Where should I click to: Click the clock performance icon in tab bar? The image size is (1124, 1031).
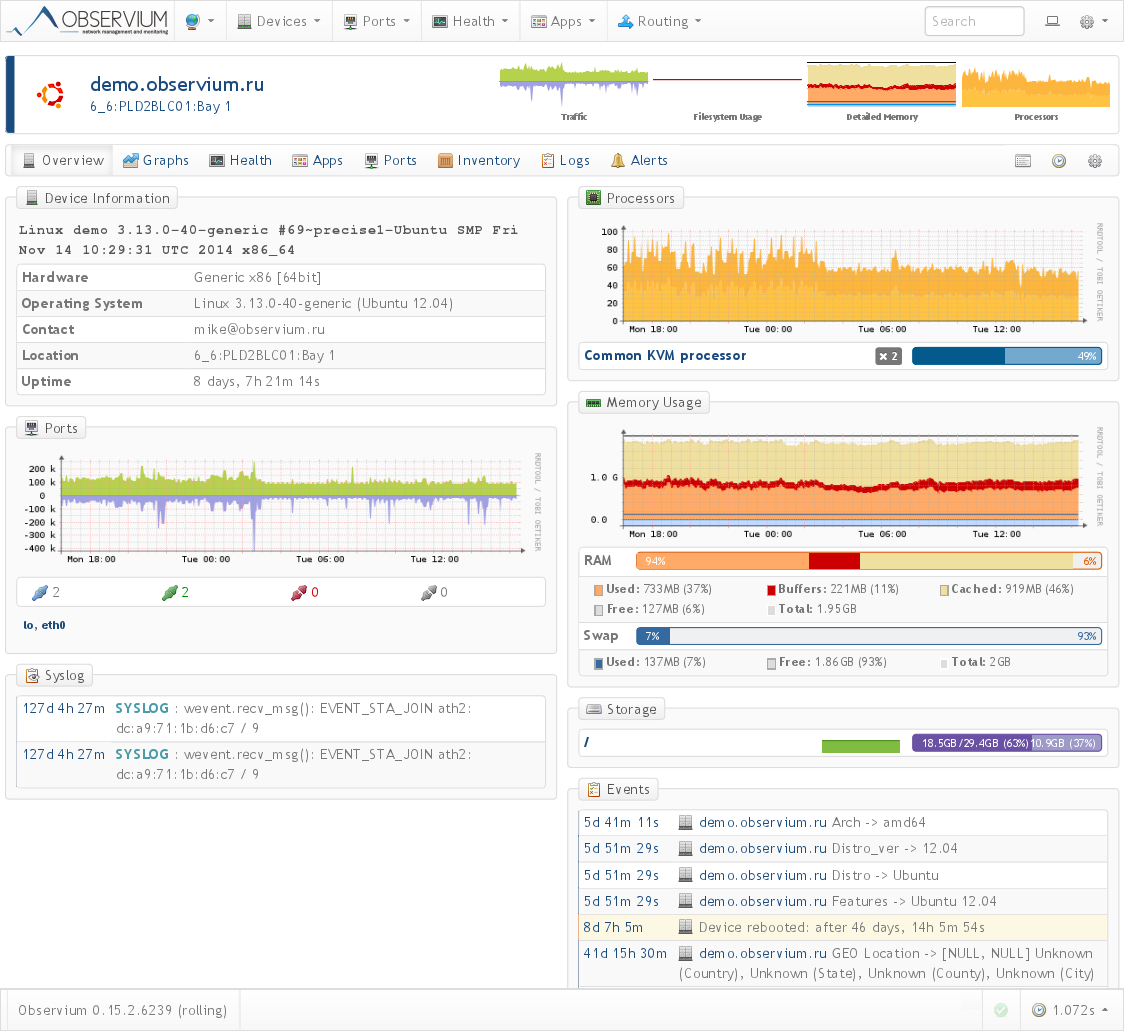click(x=1059, y=161)
